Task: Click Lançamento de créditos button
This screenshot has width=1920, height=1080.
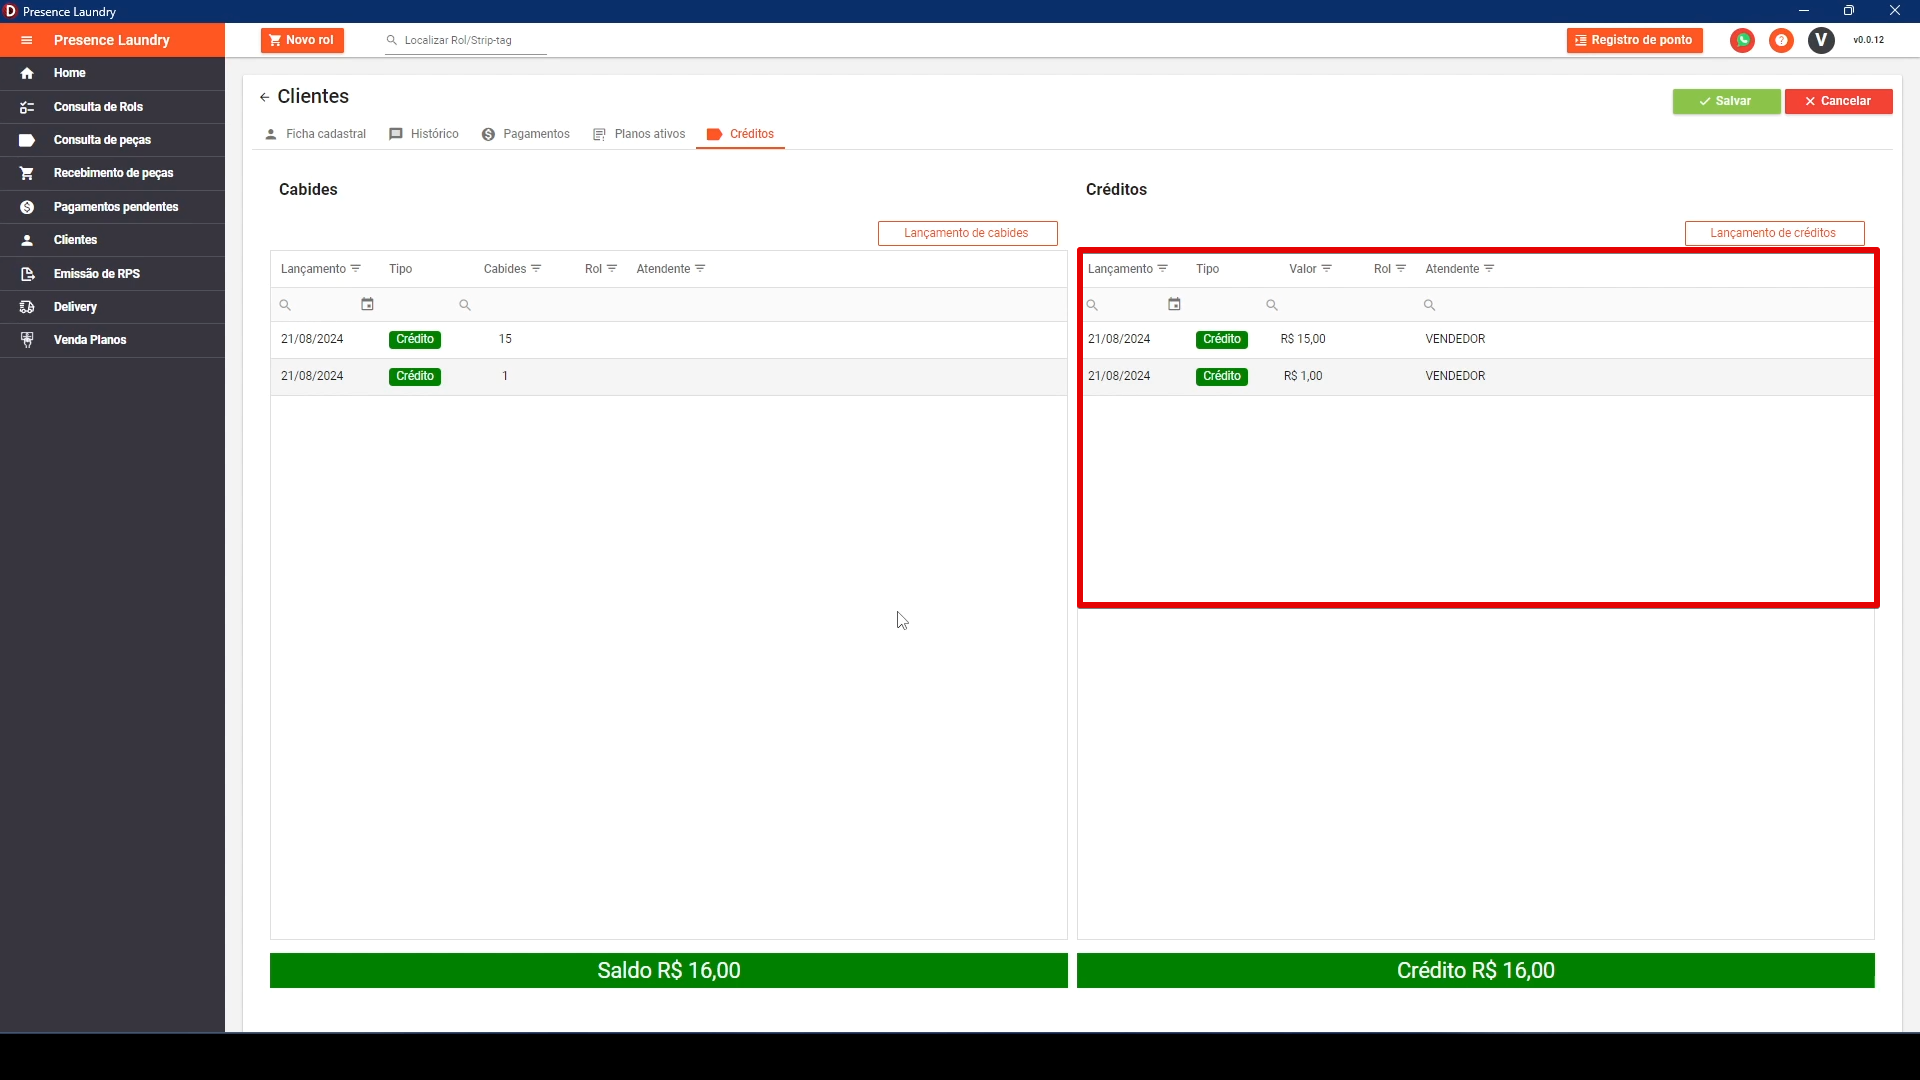Action: [1774, 233]
